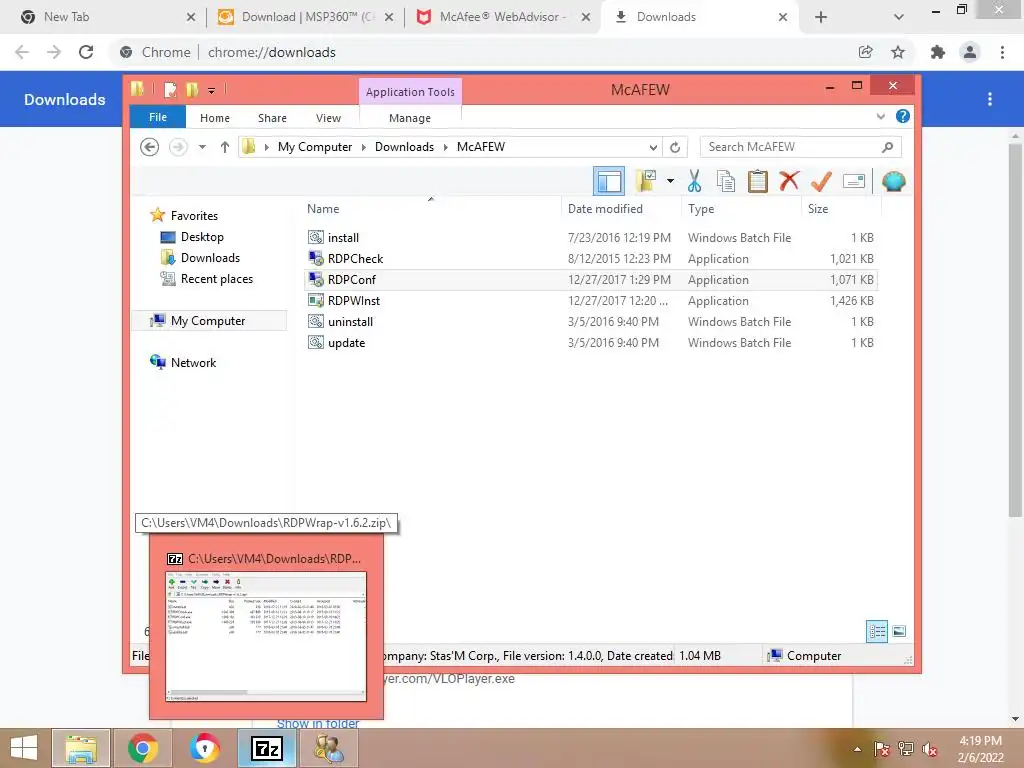Click My Computer in the address breadcrumb
Viewport: 1024px width, 768px height.
315,147
